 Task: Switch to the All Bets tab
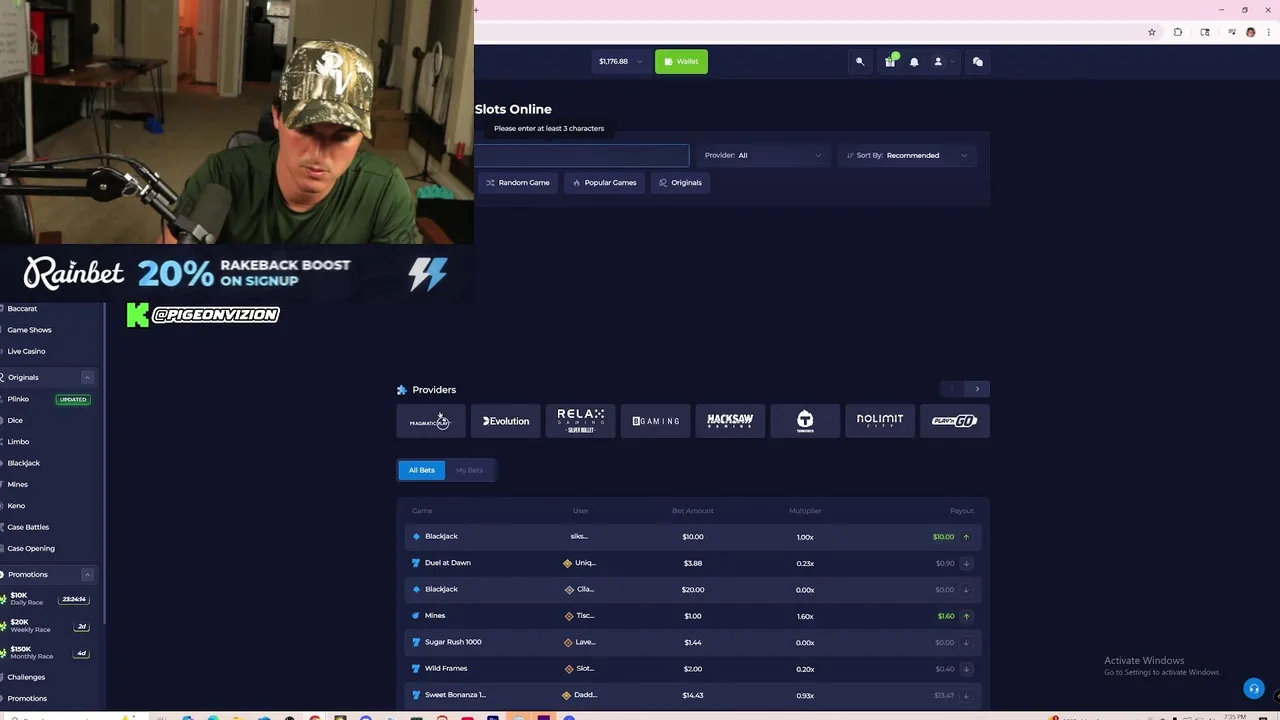coord(421,470)
